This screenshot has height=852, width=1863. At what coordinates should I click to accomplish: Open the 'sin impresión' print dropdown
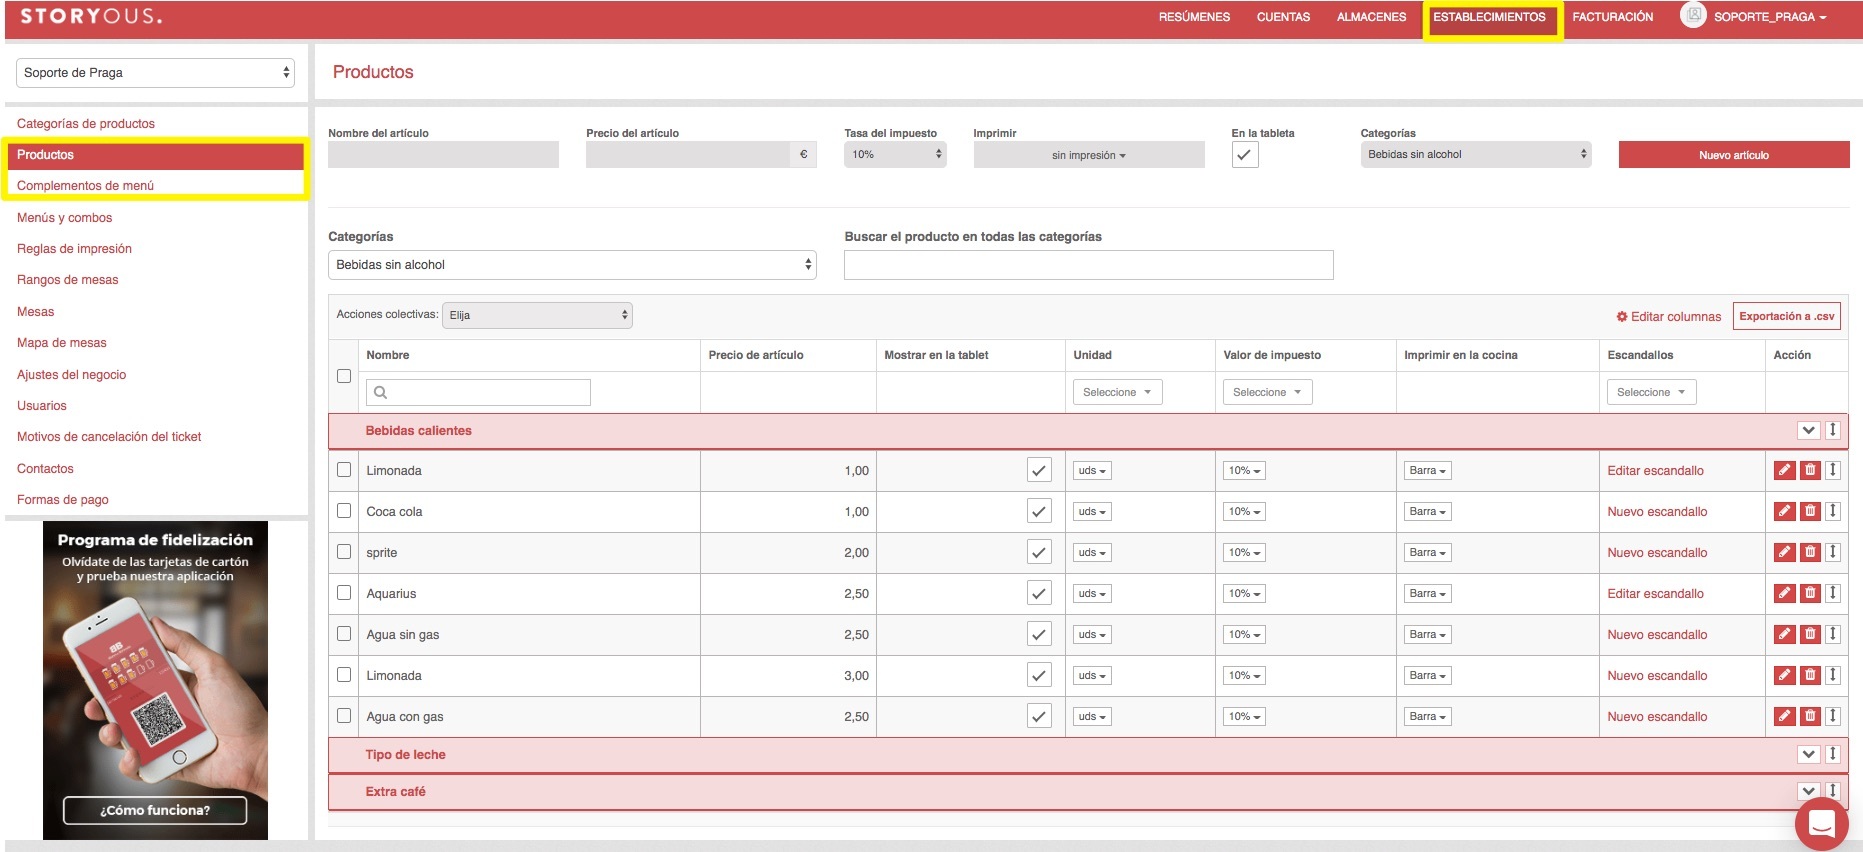click(x=1088, y=155)
